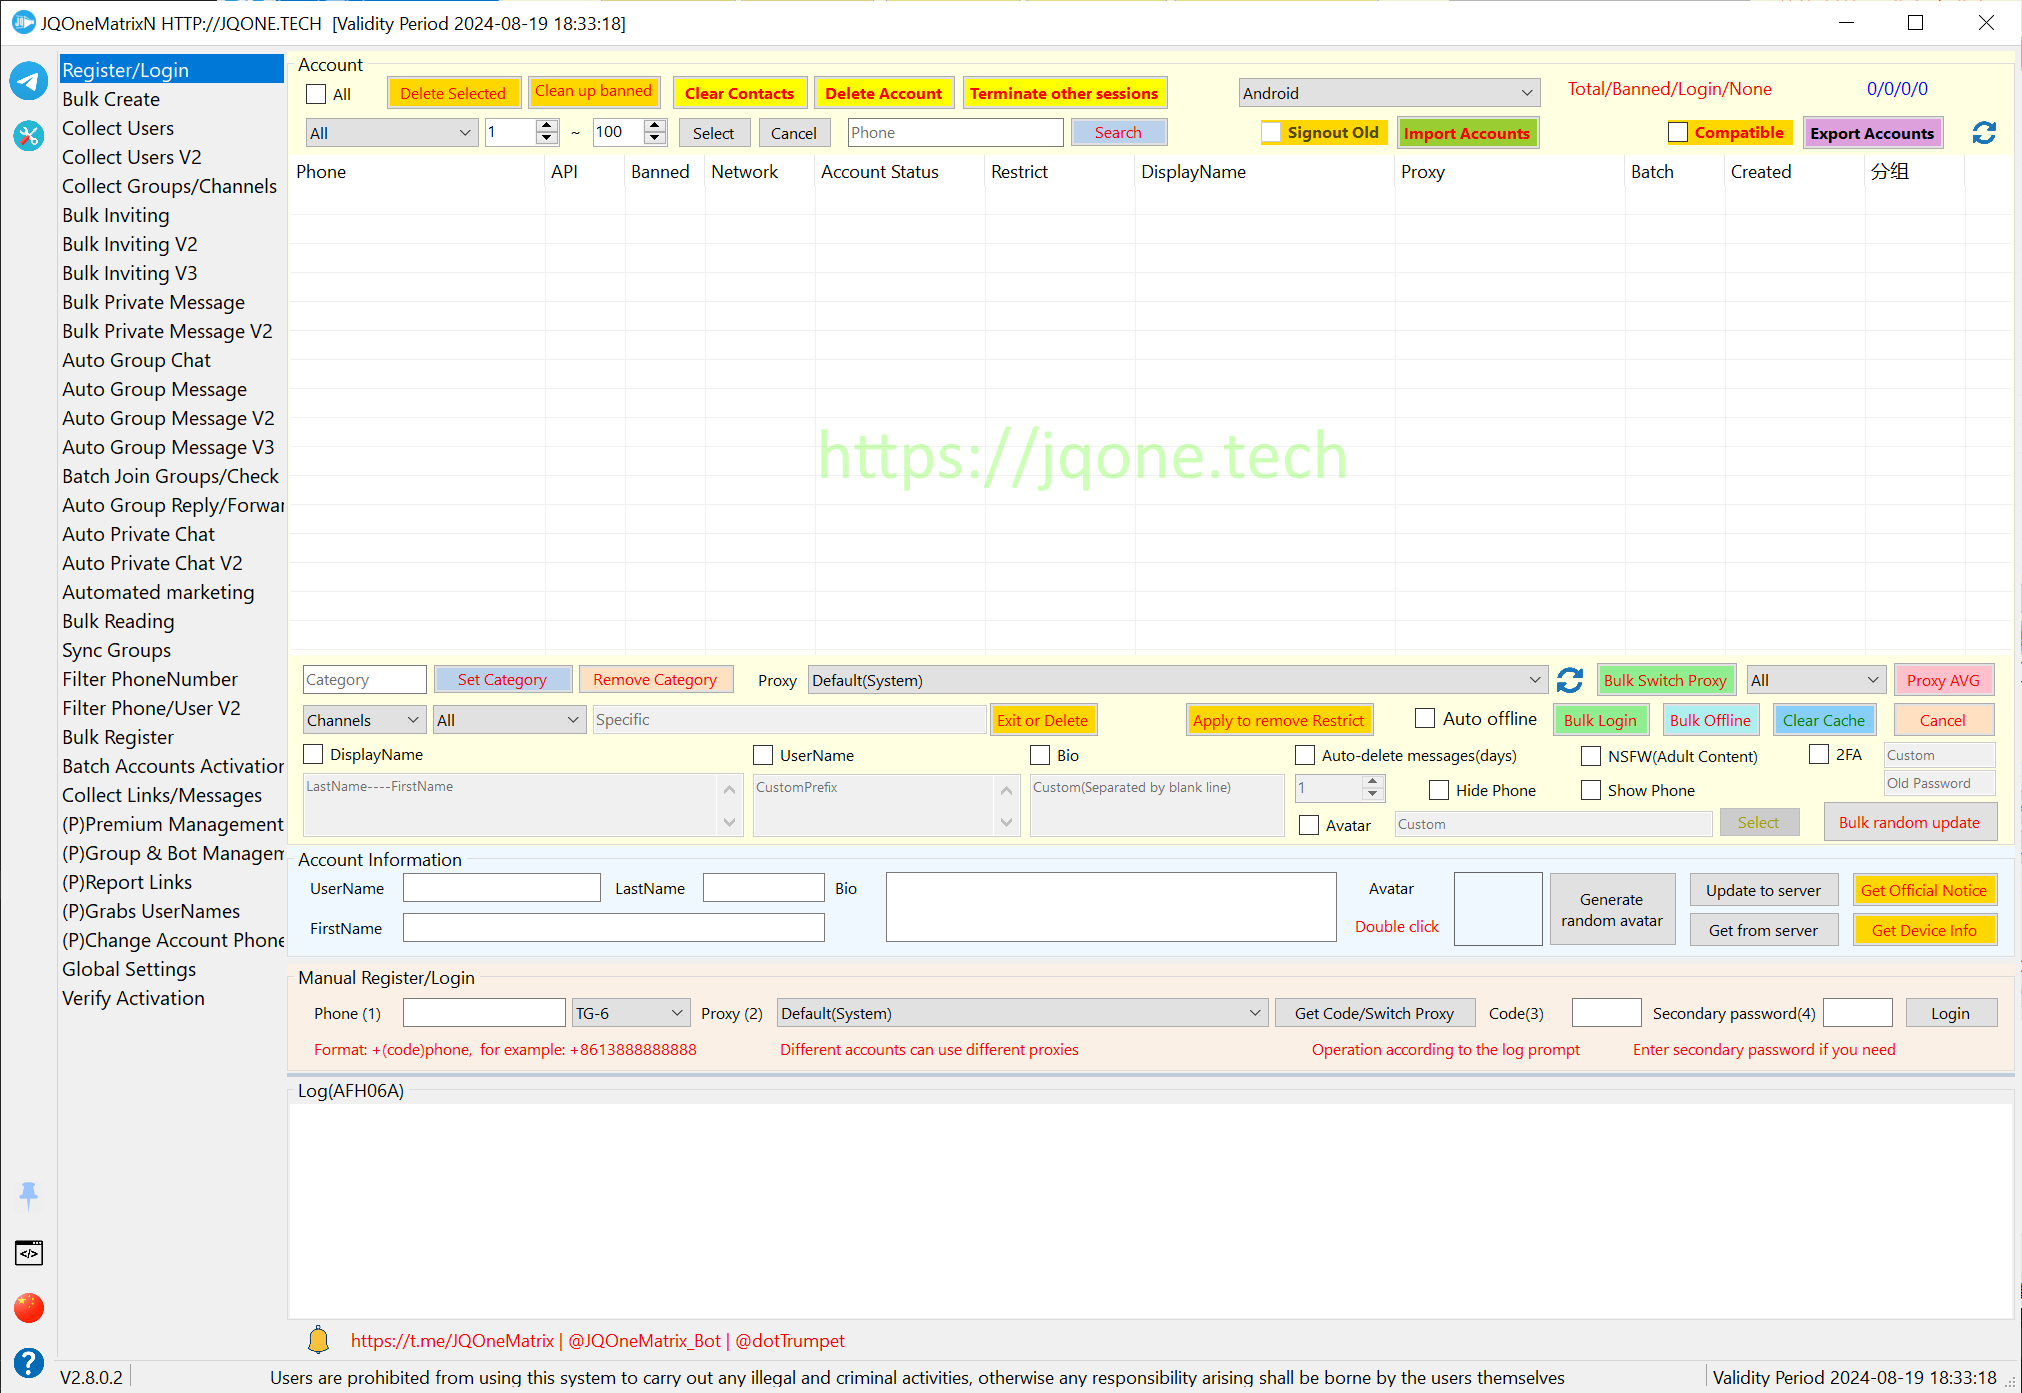
Task: Click the JQOneMatrixN app icon in title bar
Action: pos(23,22)
